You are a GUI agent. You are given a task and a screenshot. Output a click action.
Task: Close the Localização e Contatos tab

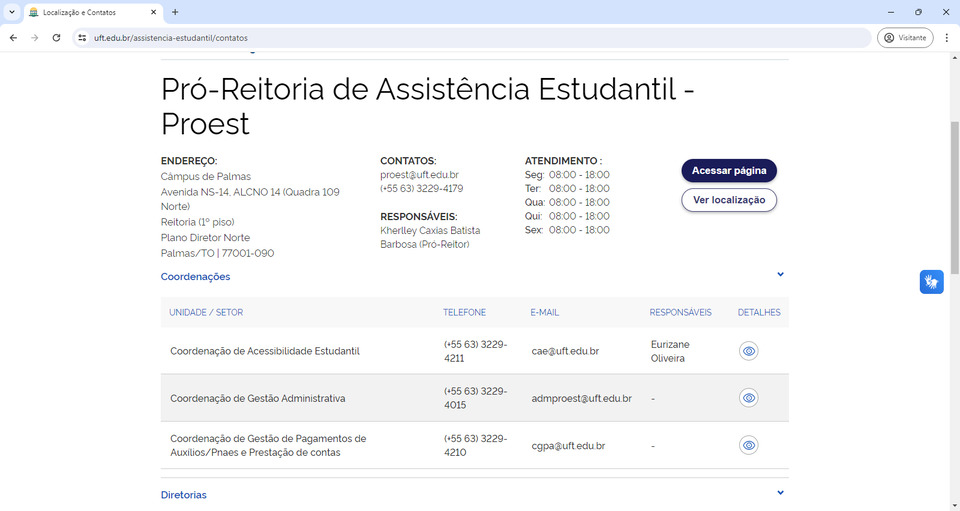(x=152, y=12)
